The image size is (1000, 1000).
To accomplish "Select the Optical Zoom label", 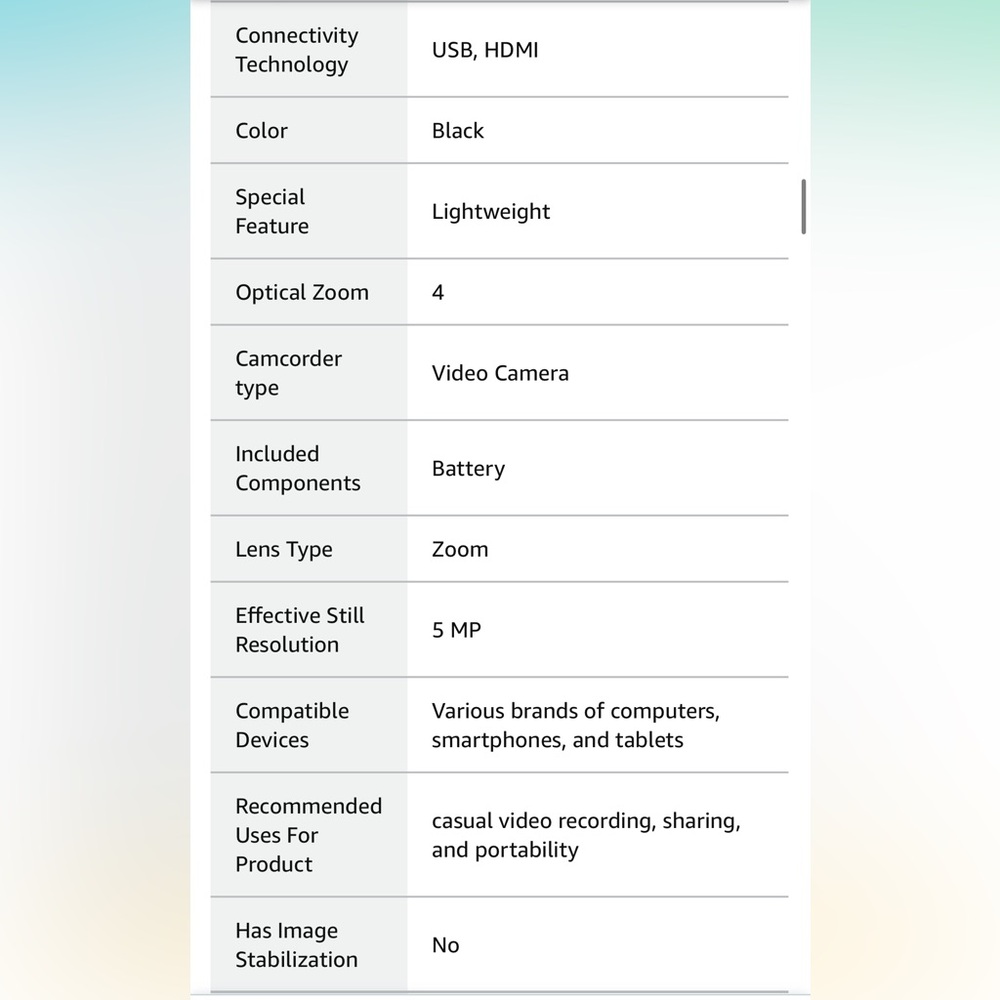I will (302, 293).
